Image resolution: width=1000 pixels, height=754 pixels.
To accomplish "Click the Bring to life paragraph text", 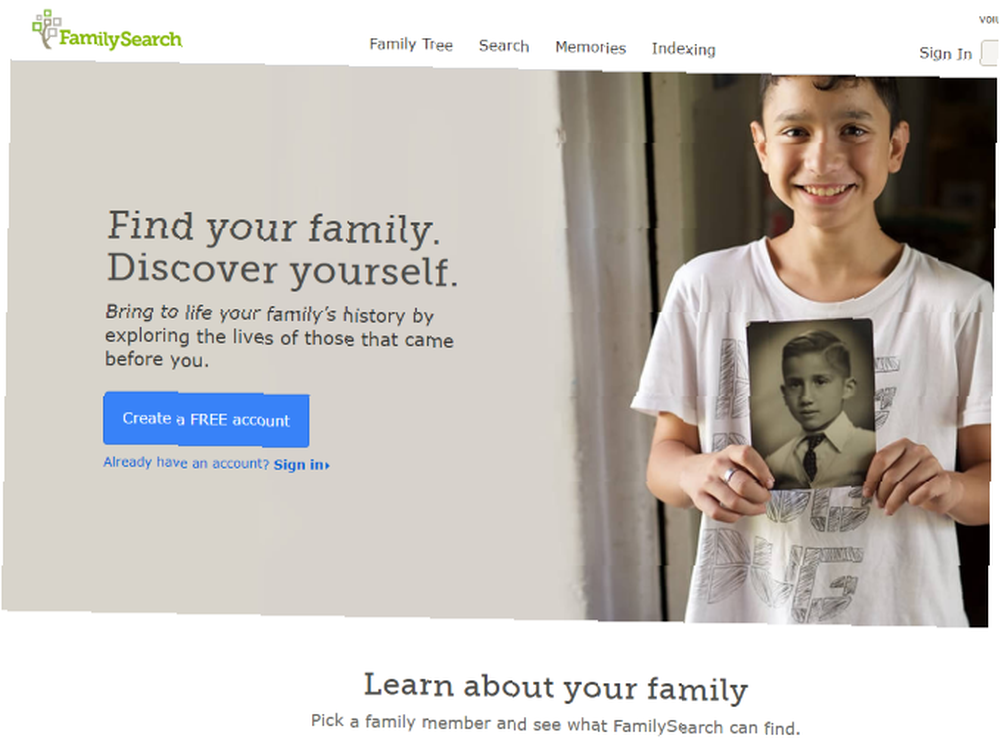I will click(x=279, y=336).
